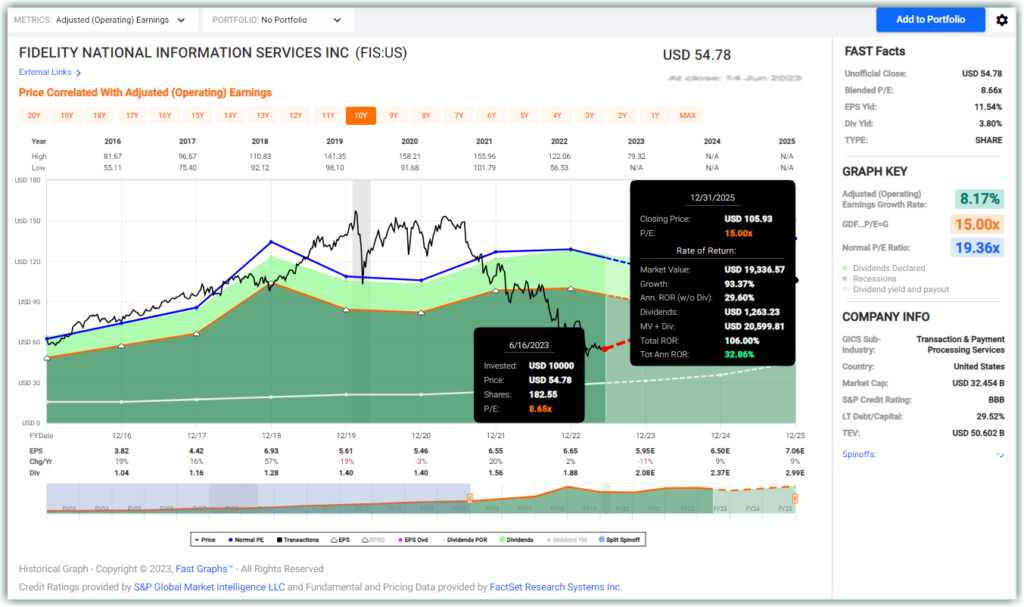Image resolution: width=1024 pixels, height=607 pixels.
Task: Select the 18Y time range
Action: click(x=99, y=116)
